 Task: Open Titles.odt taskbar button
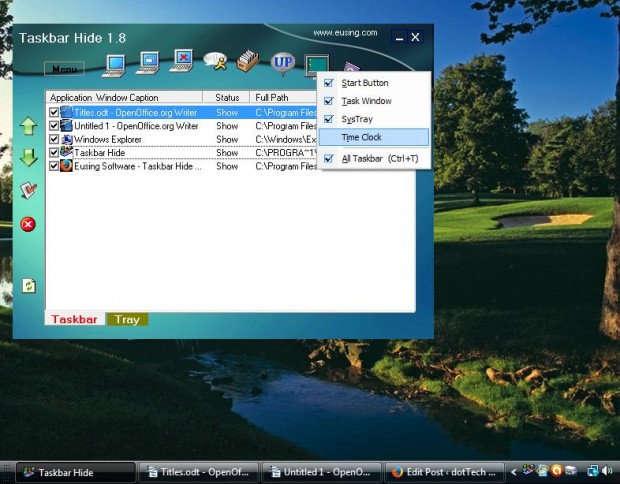point(199,472)
